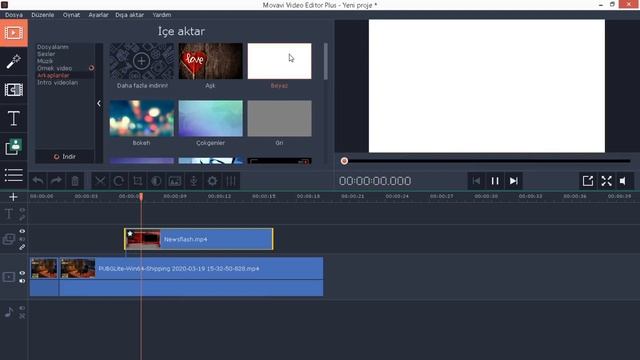Open the Transitions tab icon
The height and width of the screenshot is (360, 640).
13,90
